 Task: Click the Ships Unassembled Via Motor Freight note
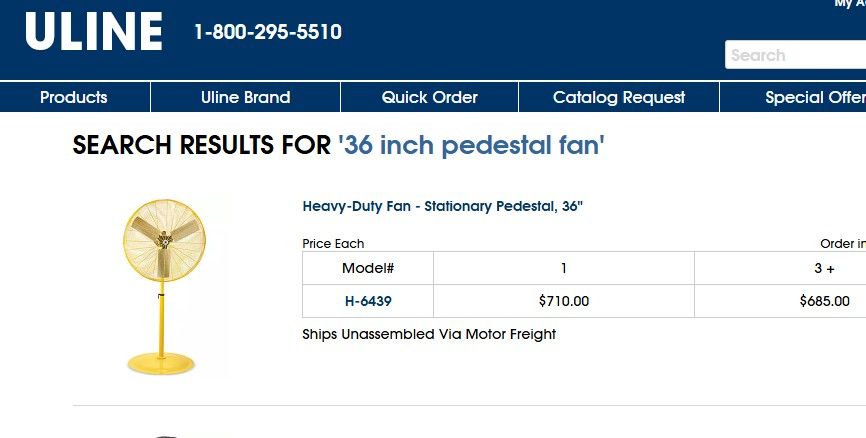click(x=429, y=334)
